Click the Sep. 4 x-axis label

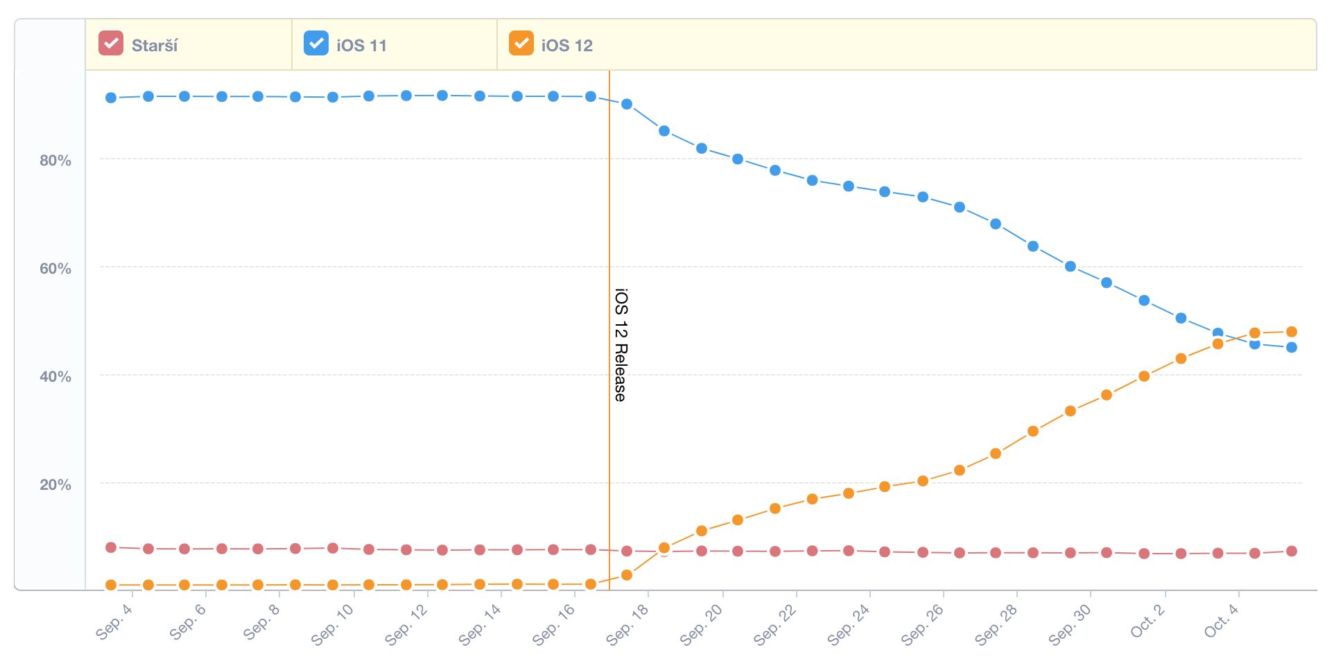(x=114, y=618)
